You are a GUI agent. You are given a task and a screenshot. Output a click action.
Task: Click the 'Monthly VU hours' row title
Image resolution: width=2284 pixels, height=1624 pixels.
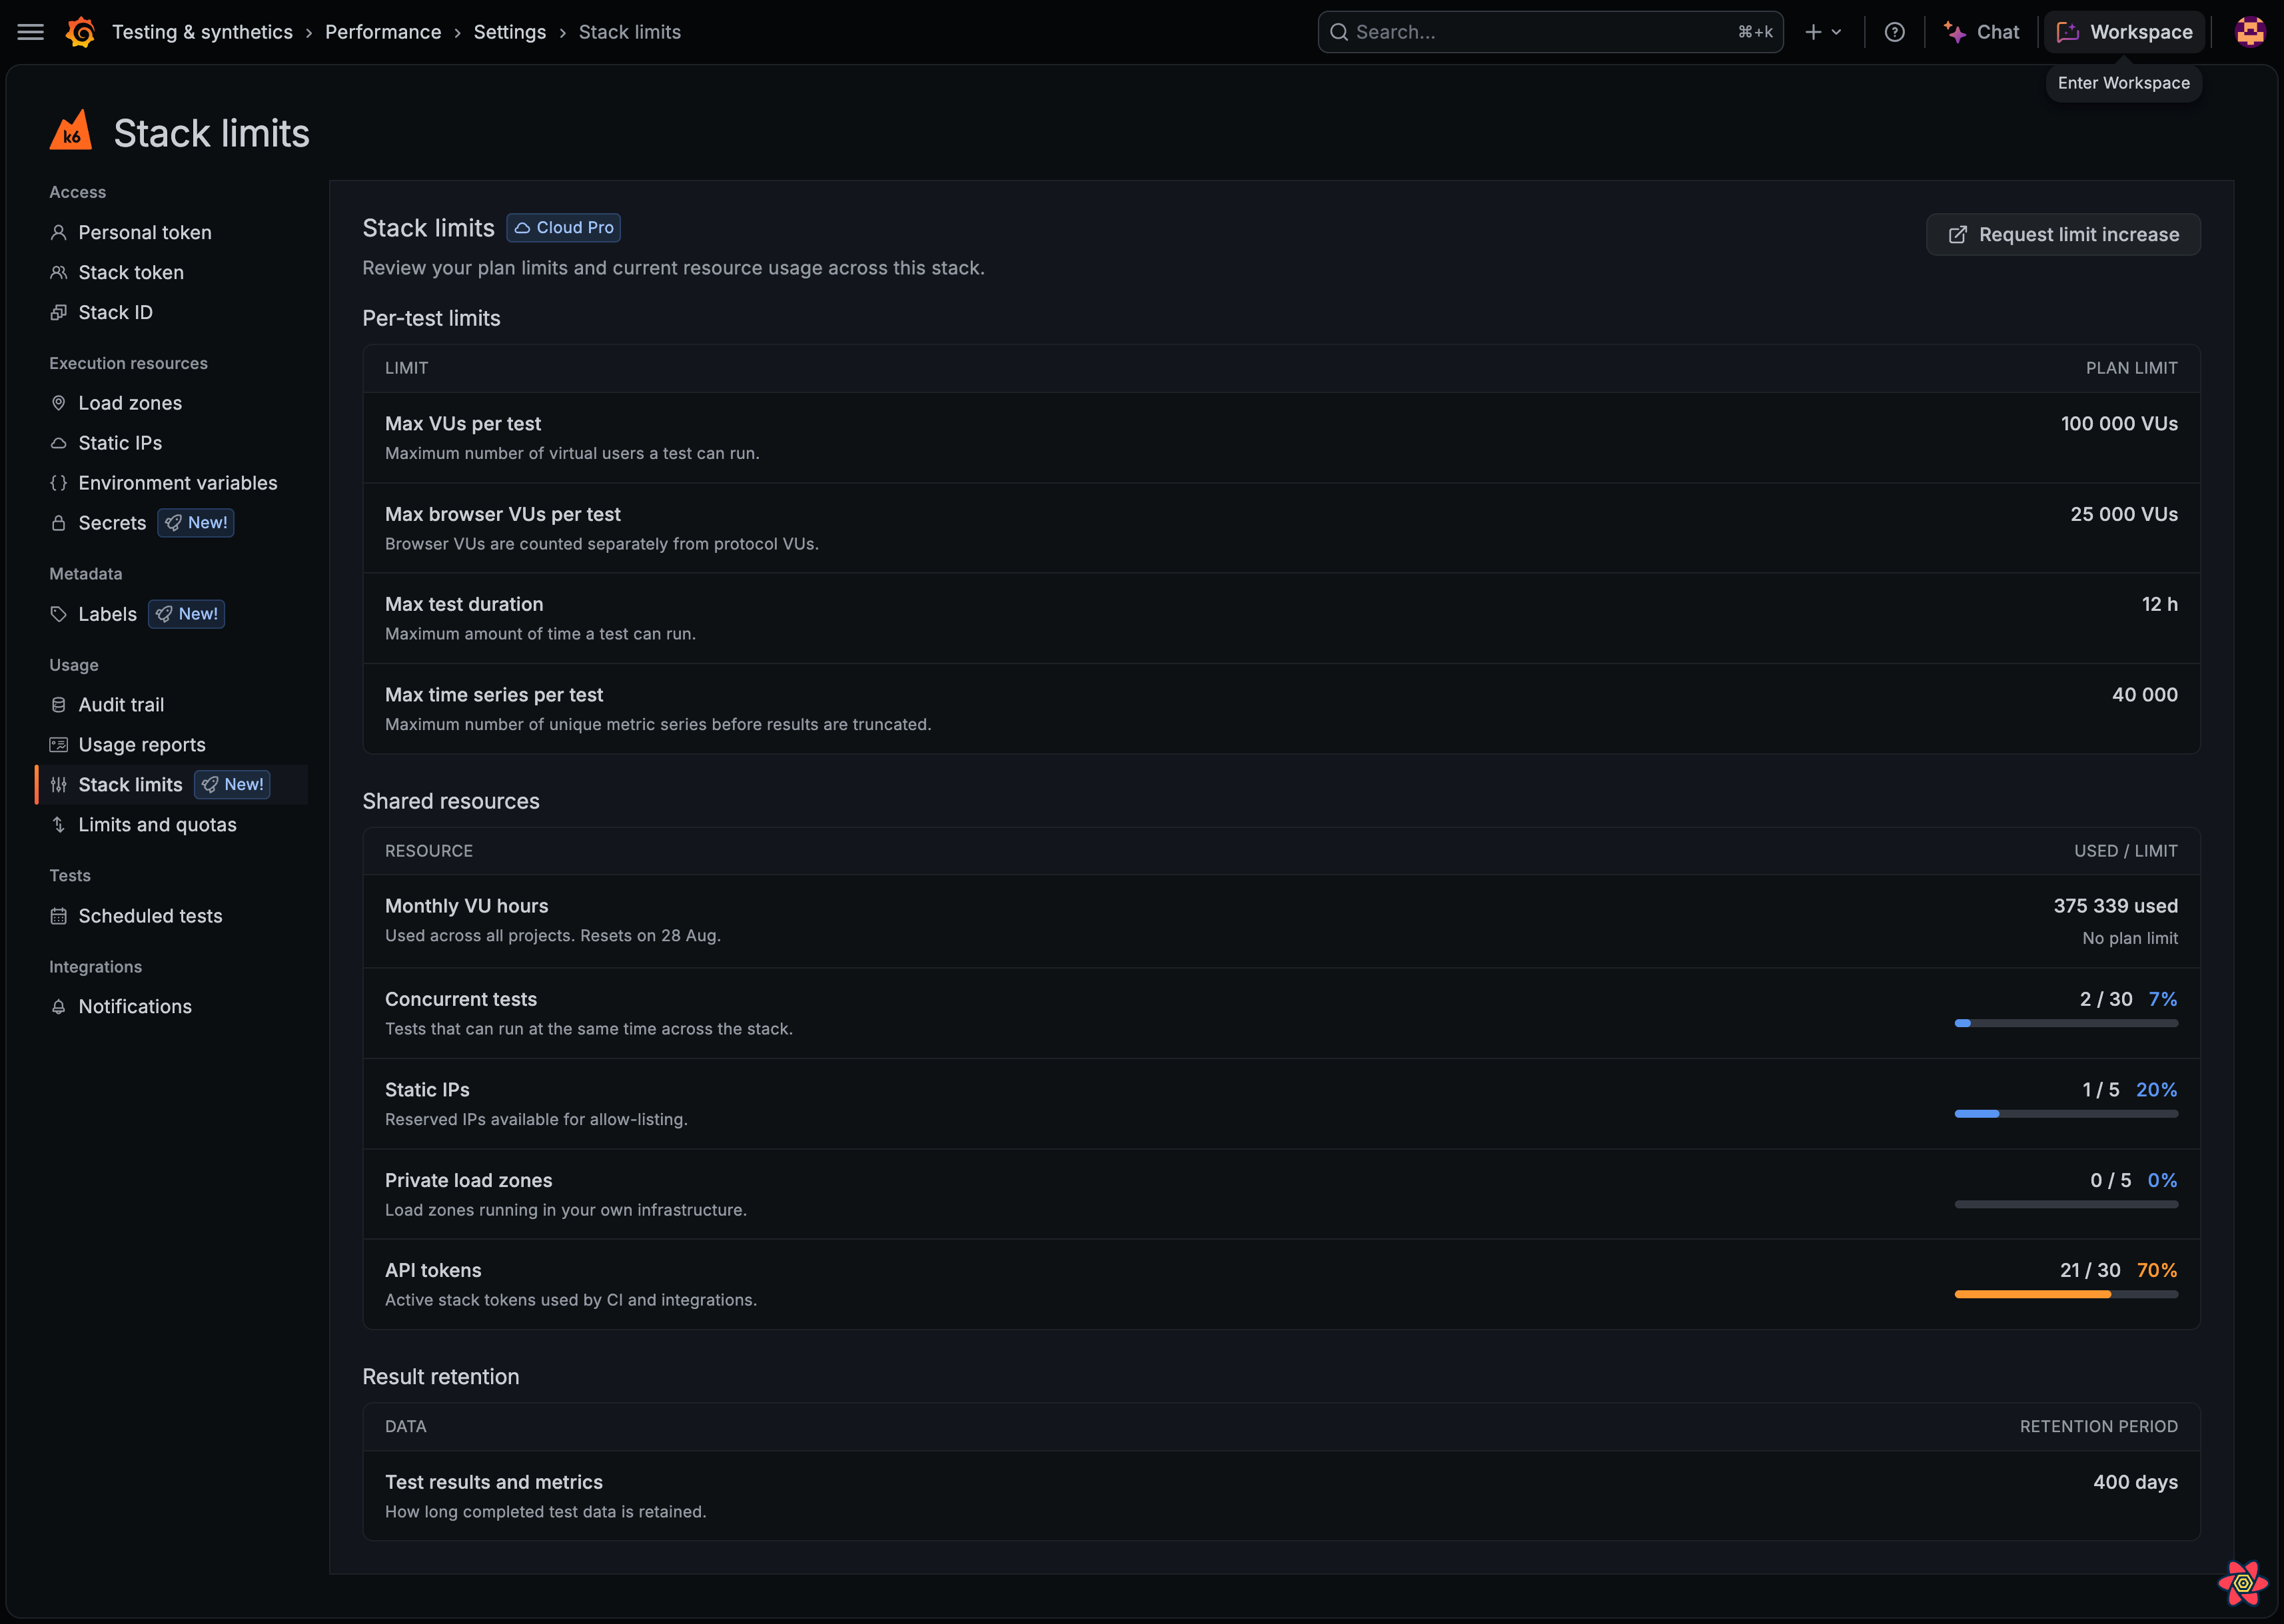[x=467, y=906]
